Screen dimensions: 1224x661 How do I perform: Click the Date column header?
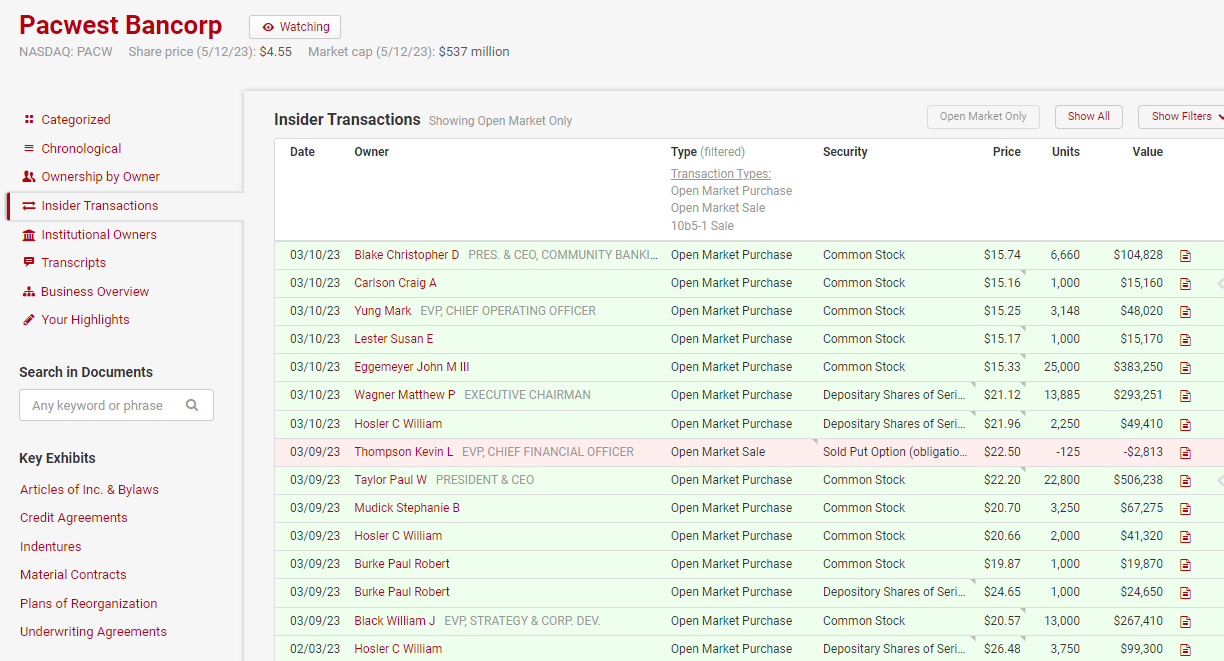(x=302, y=152)
